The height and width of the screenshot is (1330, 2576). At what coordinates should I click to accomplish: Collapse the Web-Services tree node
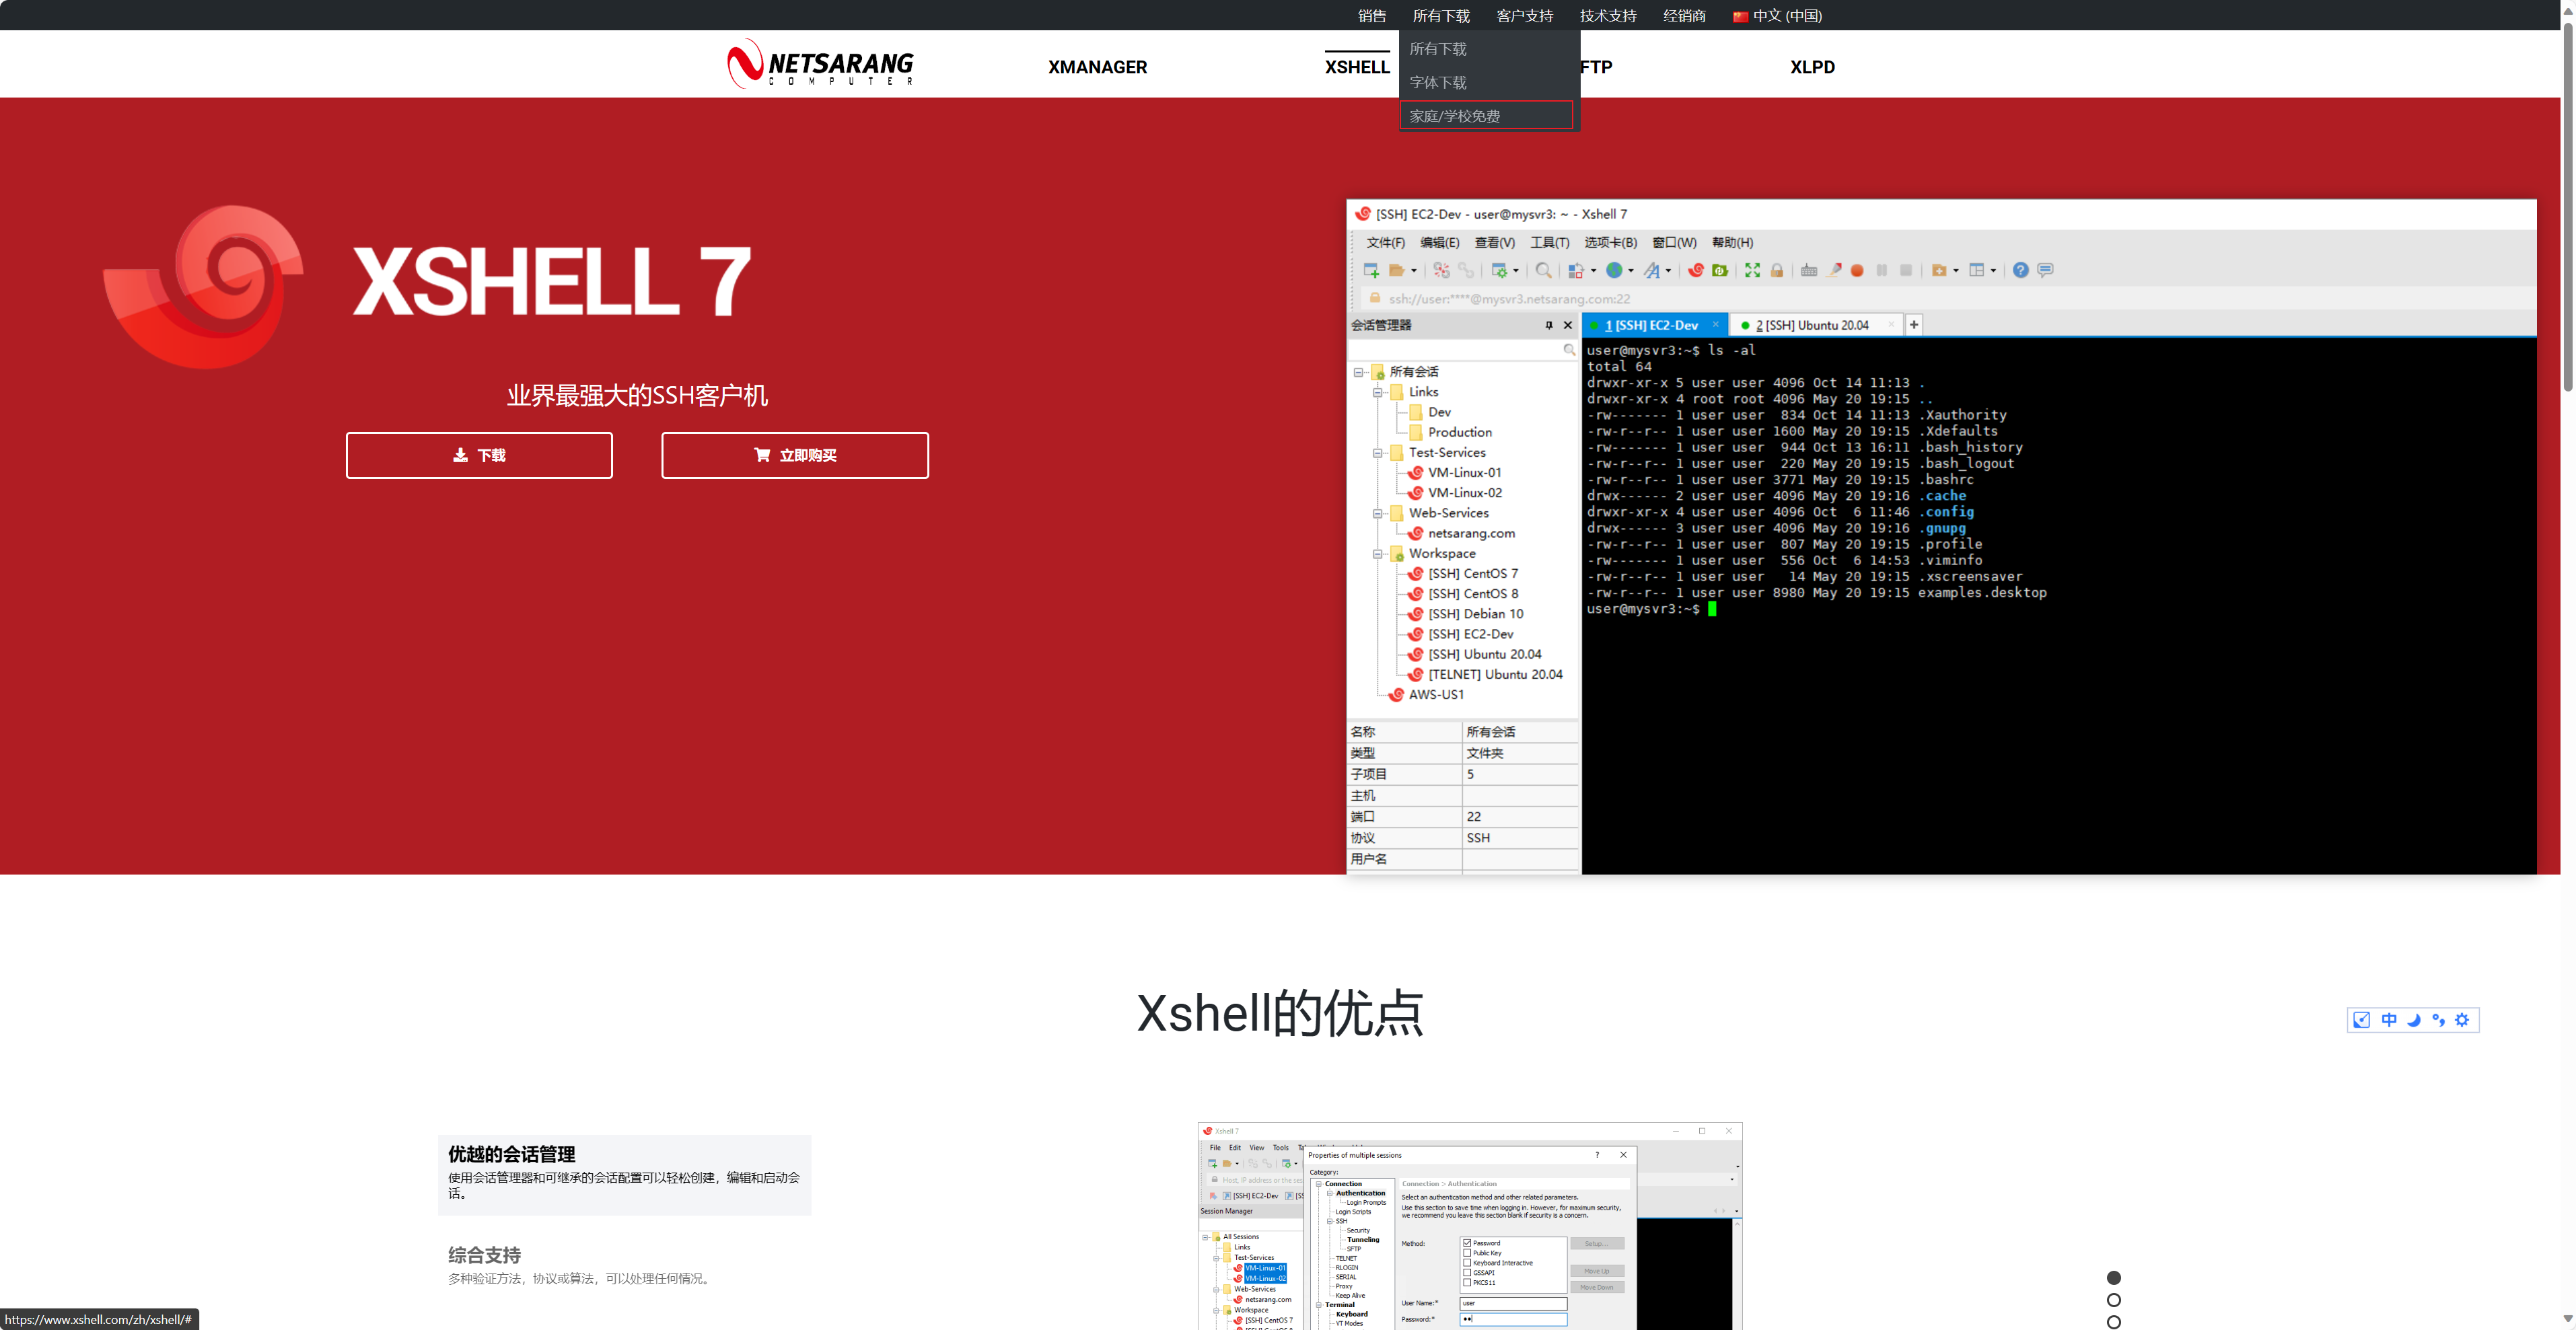click(x=1378, y=513)
